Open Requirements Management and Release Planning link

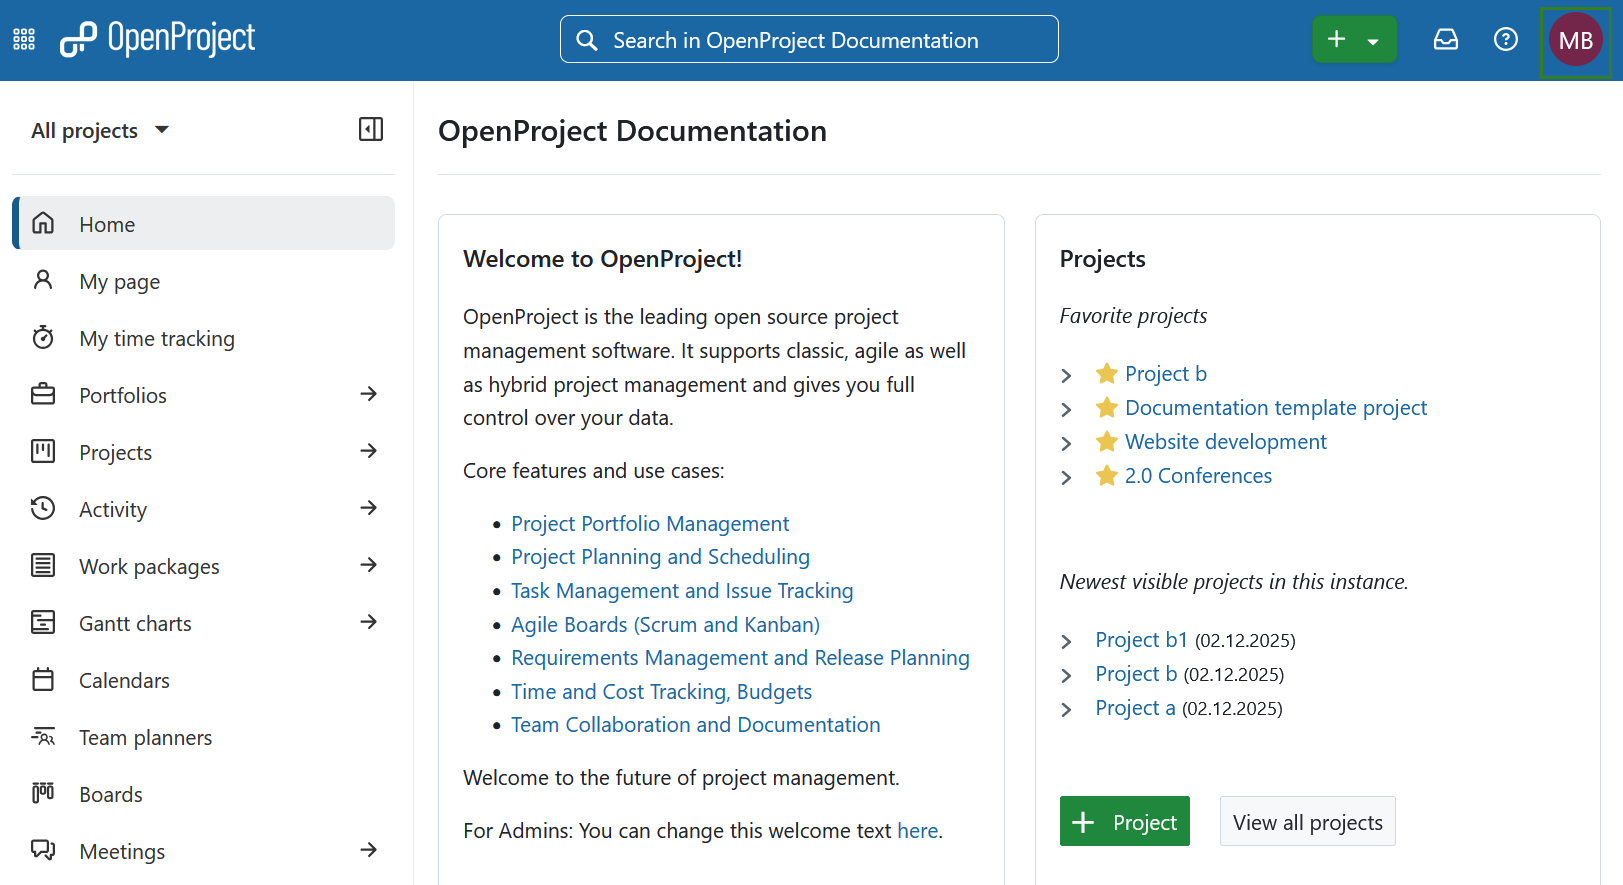740,657
